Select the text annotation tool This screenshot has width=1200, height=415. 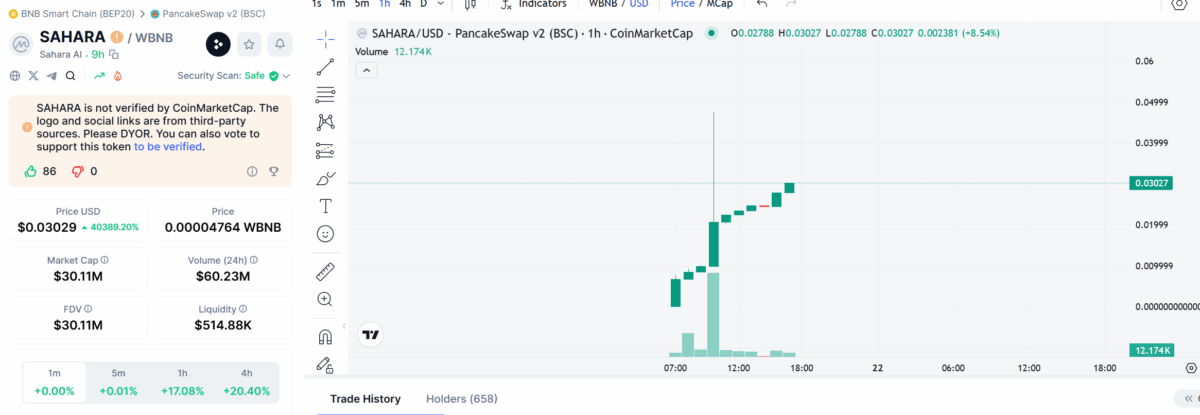pyautogui.click(x=325, y=206)
